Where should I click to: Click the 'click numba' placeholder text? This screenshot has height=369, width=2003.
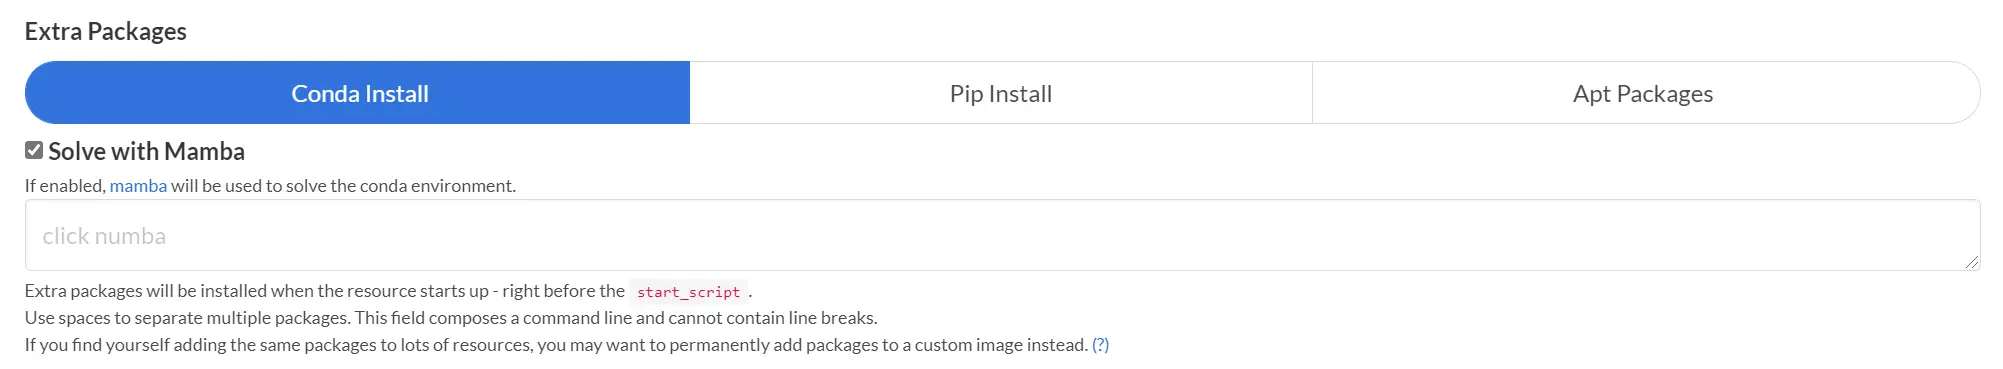104,236
